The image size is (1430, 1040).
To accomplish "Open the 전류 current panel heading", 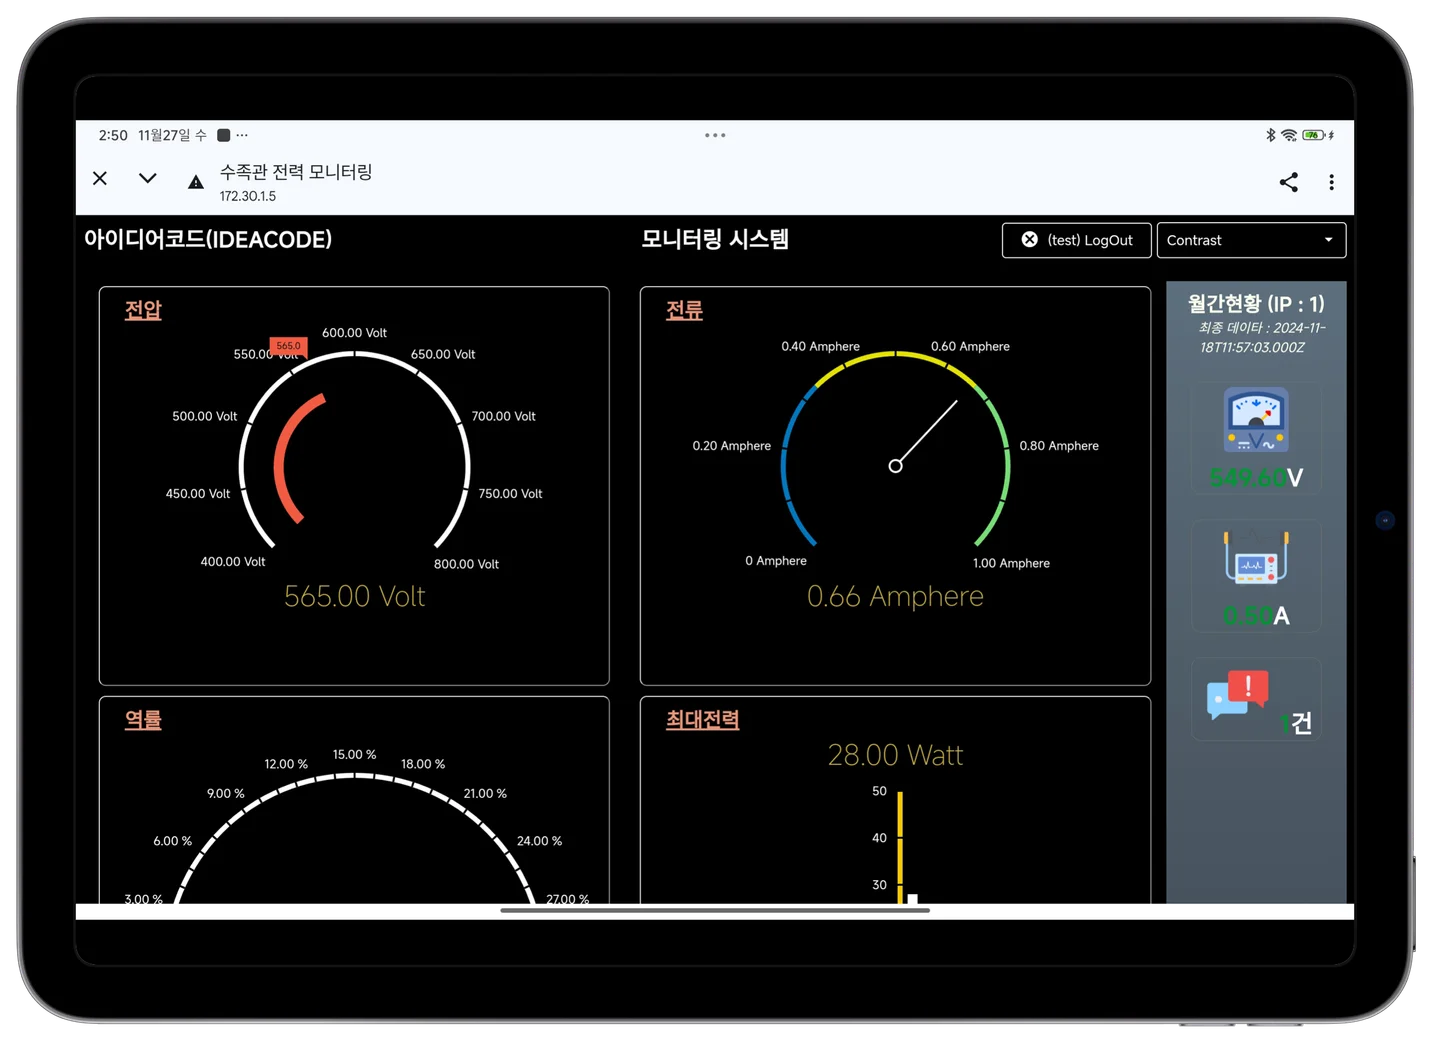I will (x=684, y=310).
